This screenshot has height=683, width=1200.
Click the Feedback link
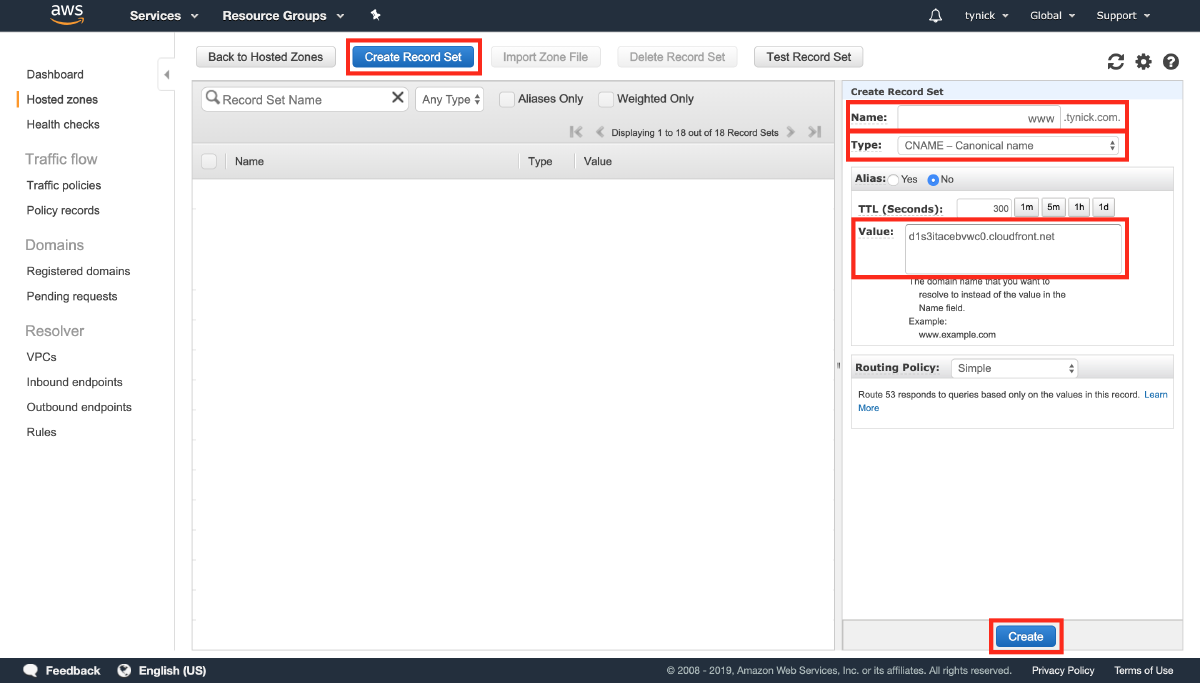(x=73, y=670)
